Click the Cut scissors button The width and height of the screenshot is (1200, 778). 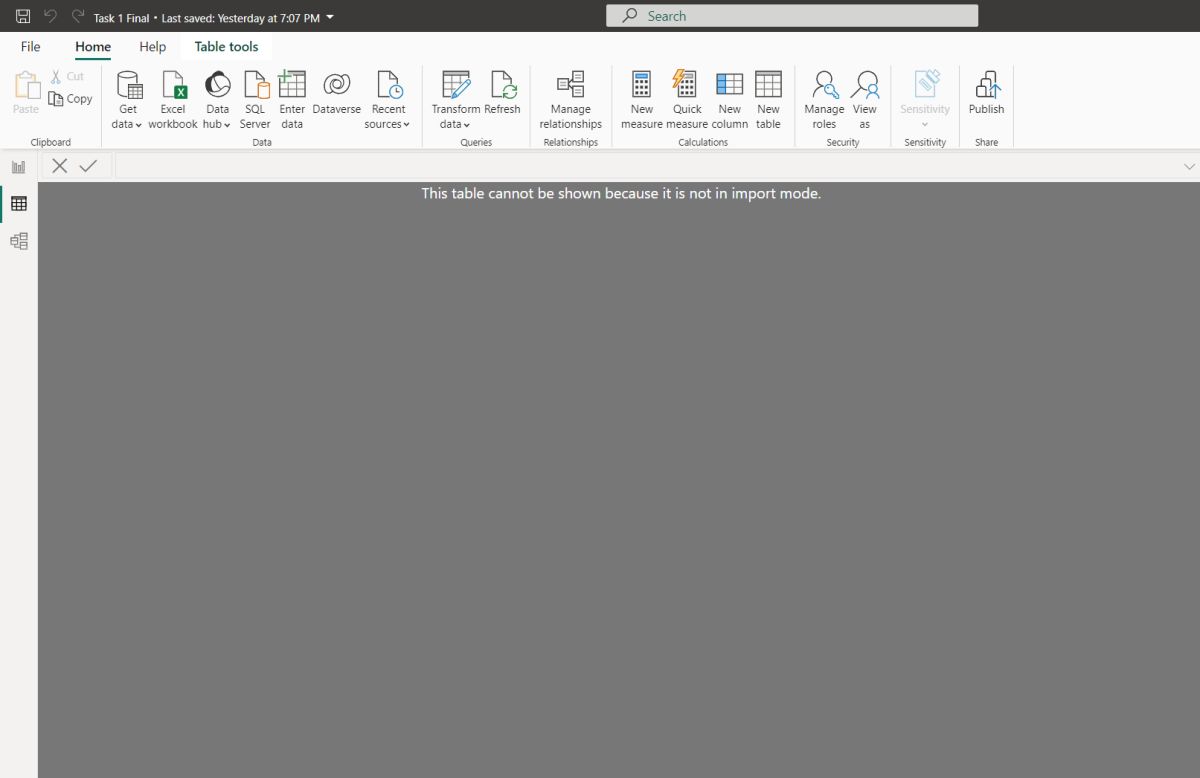(67, 76)
